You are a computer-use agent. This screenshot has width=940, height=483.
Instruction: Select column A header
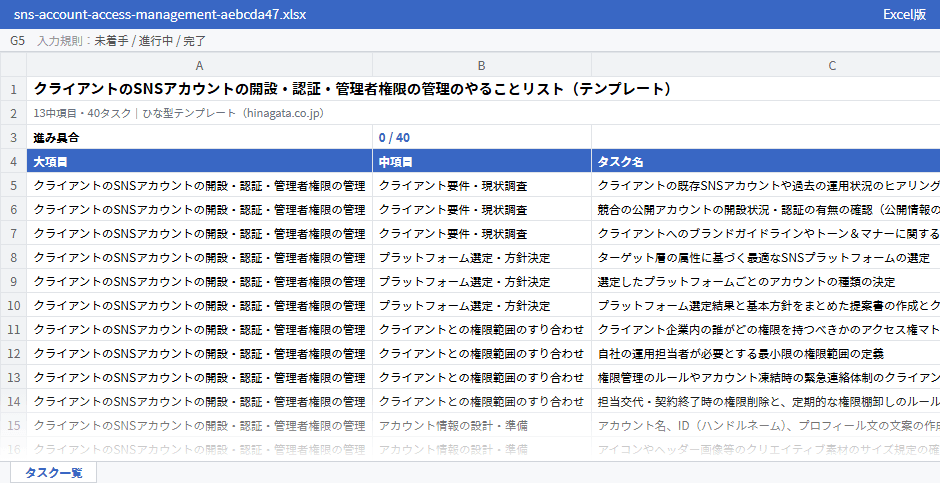point(200,65)
